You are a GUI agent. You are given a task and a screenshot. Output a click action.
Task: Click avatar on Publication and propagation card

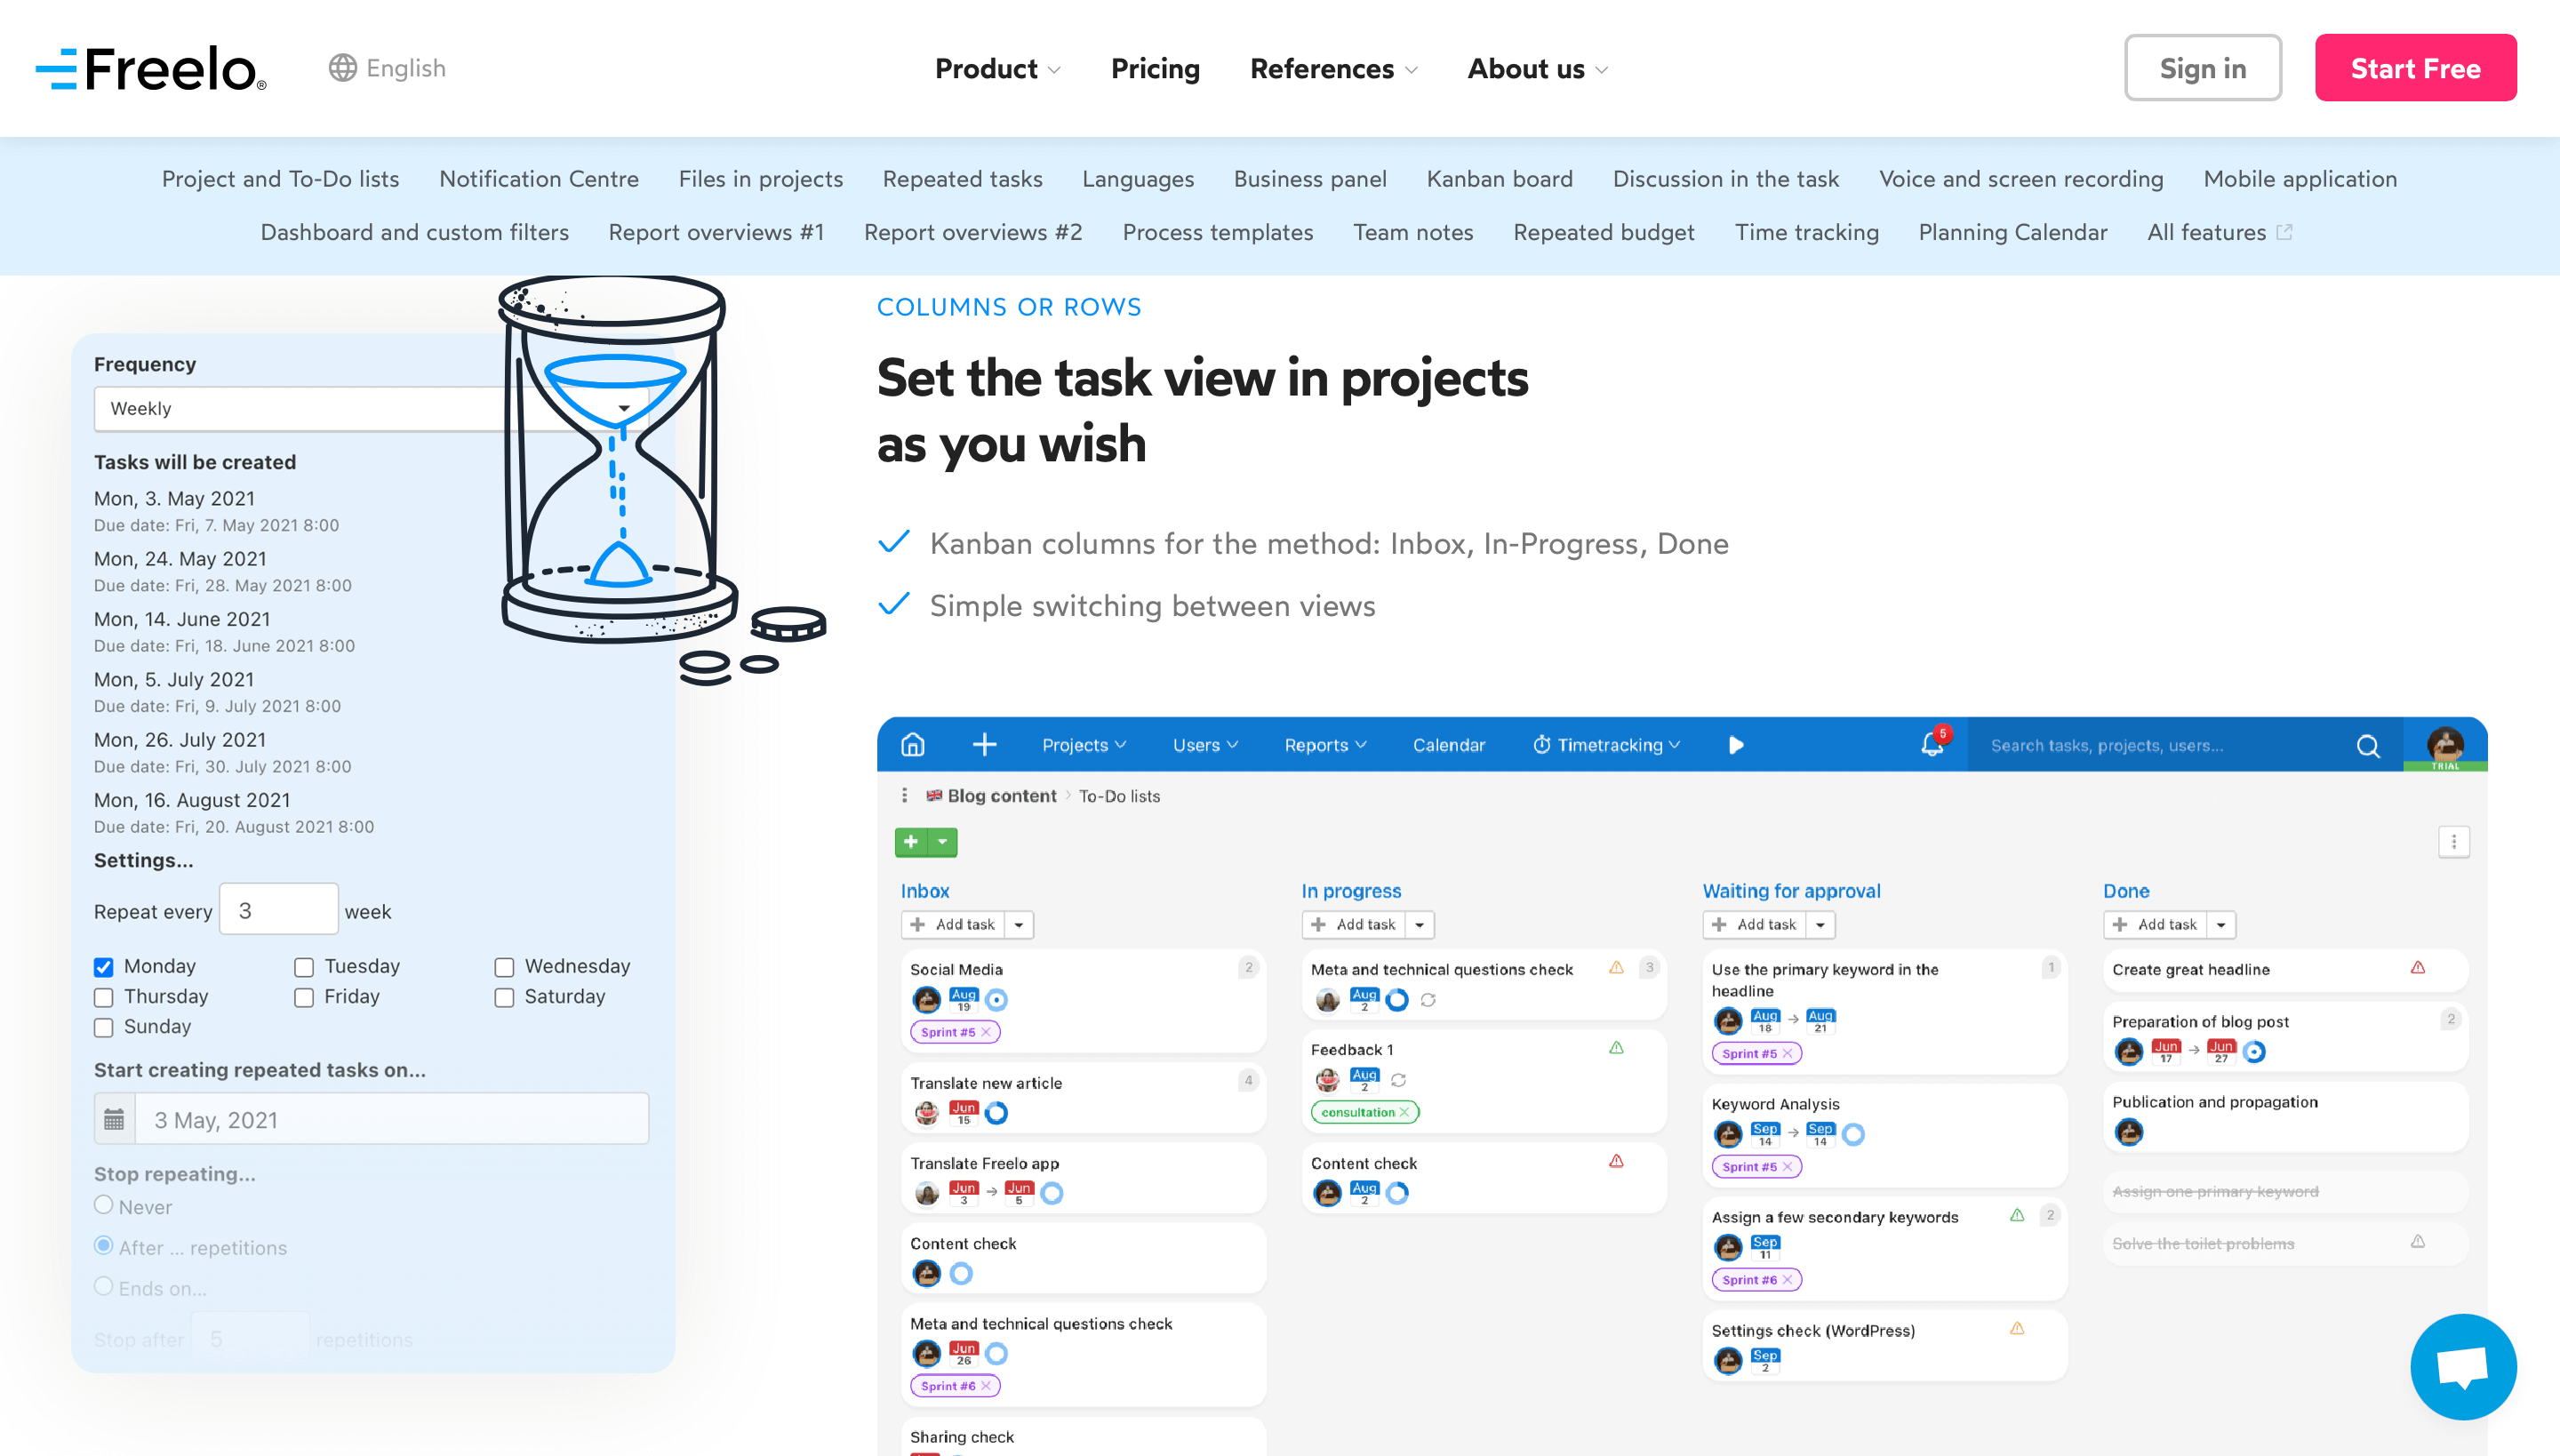pyautogui.click(x=2129, y=1132)
